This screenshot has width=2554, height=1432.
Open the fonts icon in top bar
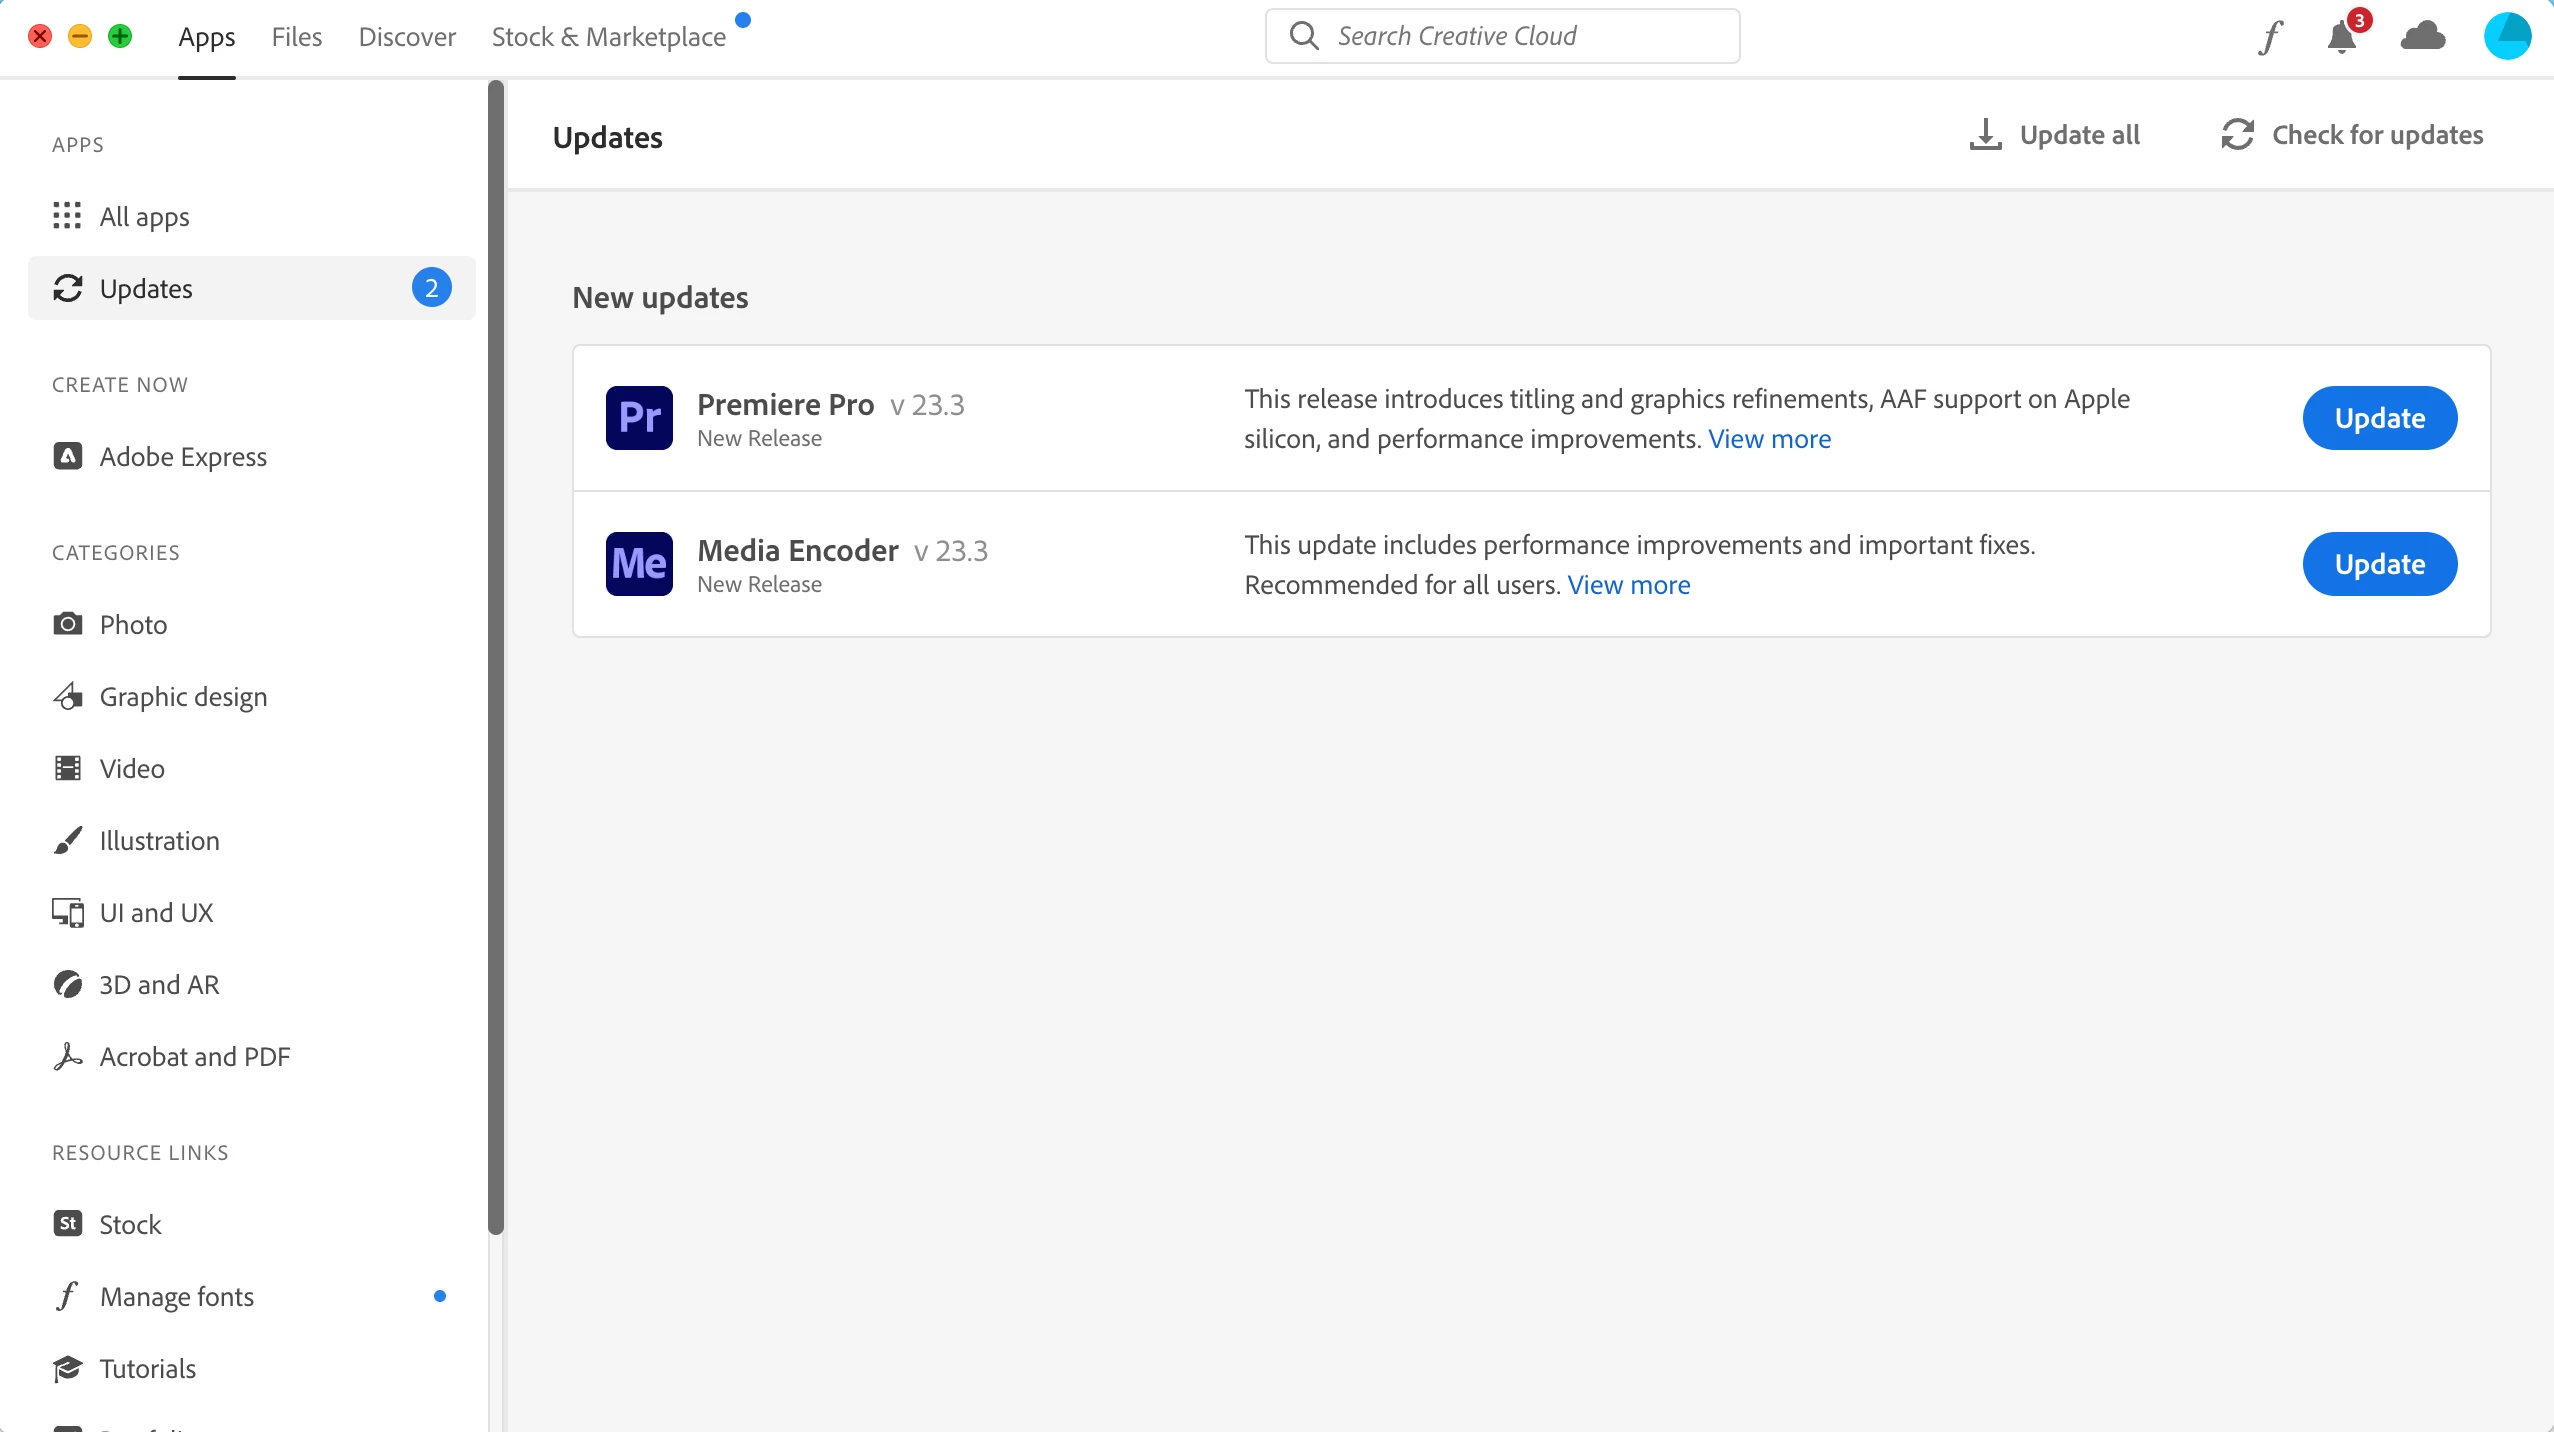tap(2271, 37)
